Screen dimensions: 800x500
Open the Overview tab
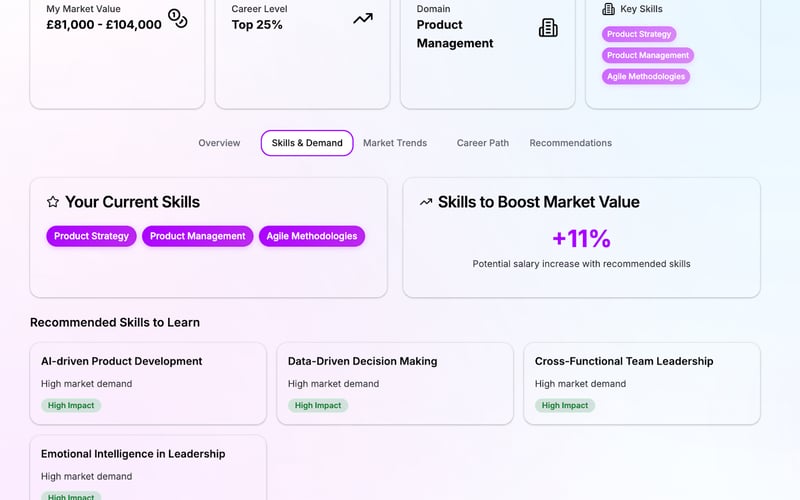coord(219,143)
